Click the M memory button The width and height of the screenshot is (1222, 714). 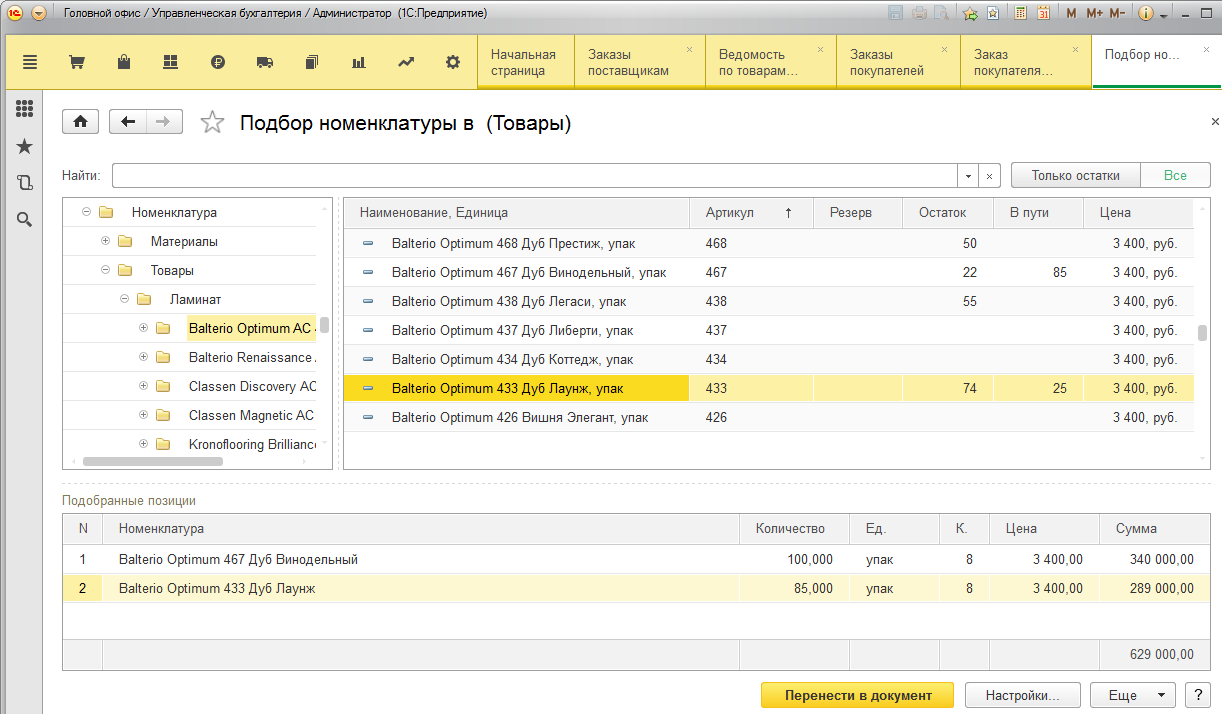tap(1071, 14)
